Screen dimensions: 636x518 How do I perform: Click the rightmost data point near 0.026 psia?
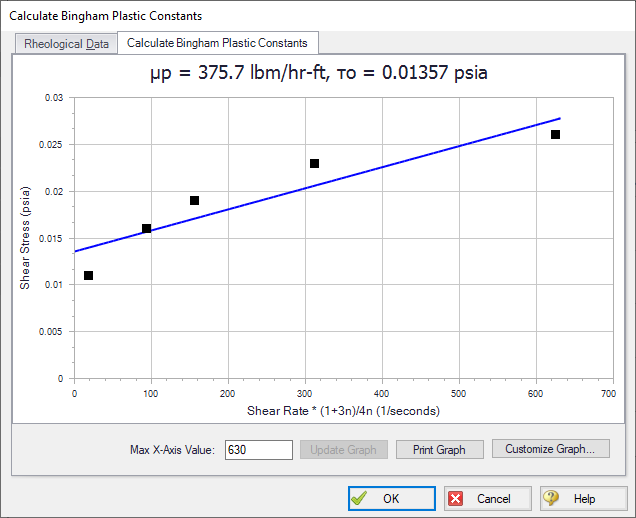pyautogui.click(x=555, y=134)
